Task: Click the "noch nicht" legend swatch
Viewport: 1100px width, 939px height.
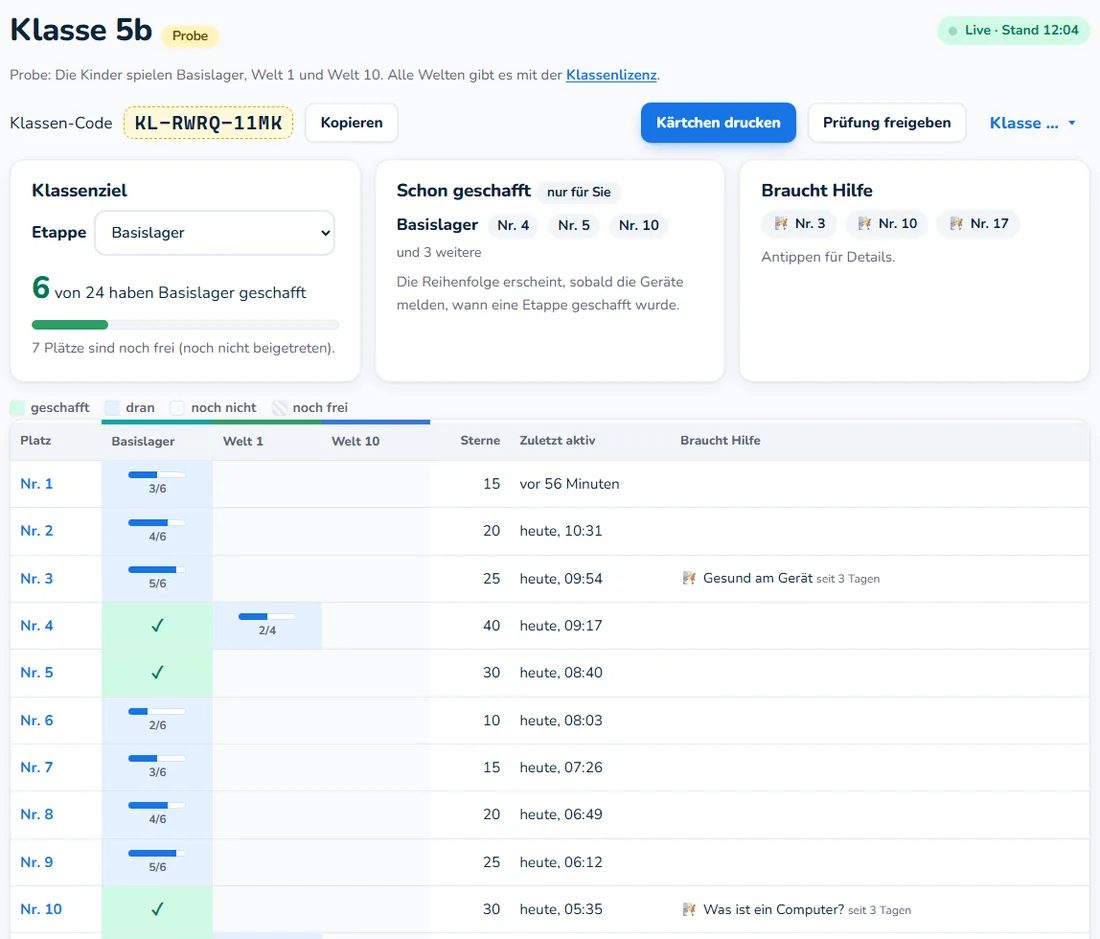Action: coord(177,407)
